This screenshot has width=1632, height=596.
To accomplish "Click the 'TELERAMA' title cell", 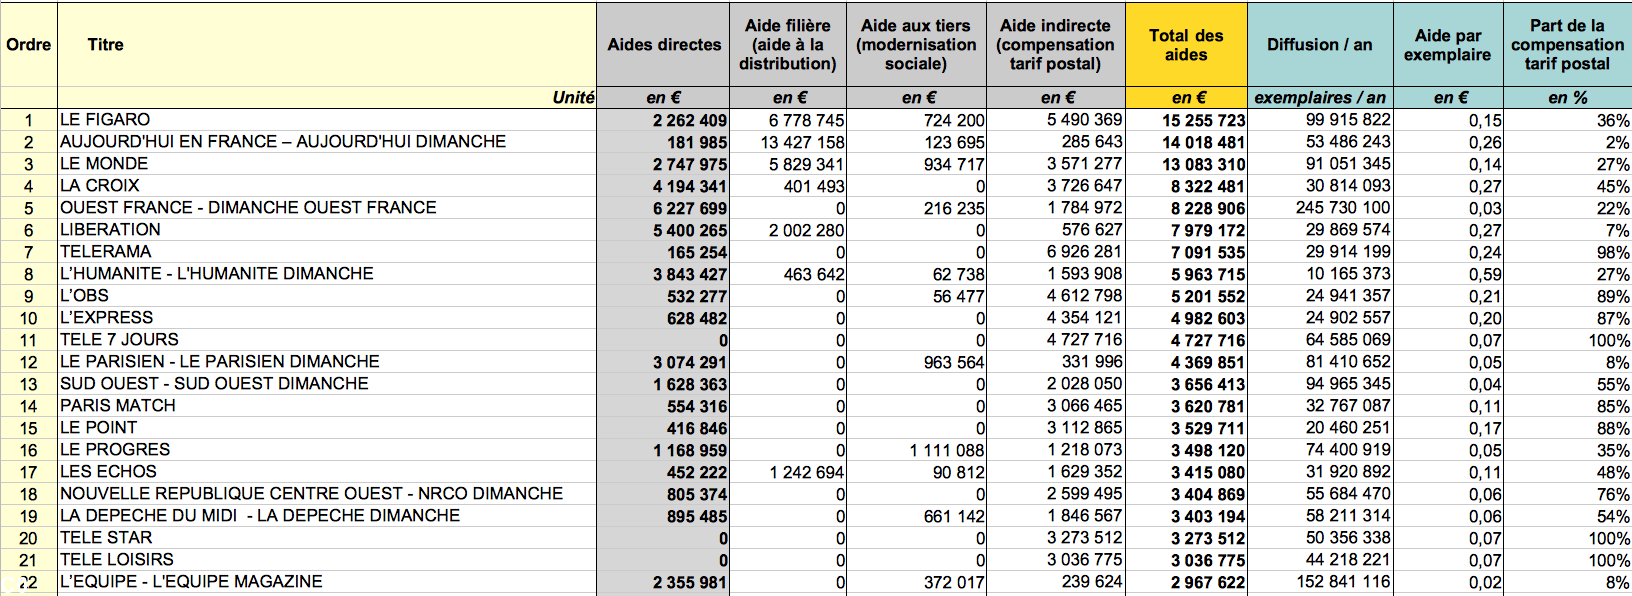I will pyautogui.click(x=106, y=252).
